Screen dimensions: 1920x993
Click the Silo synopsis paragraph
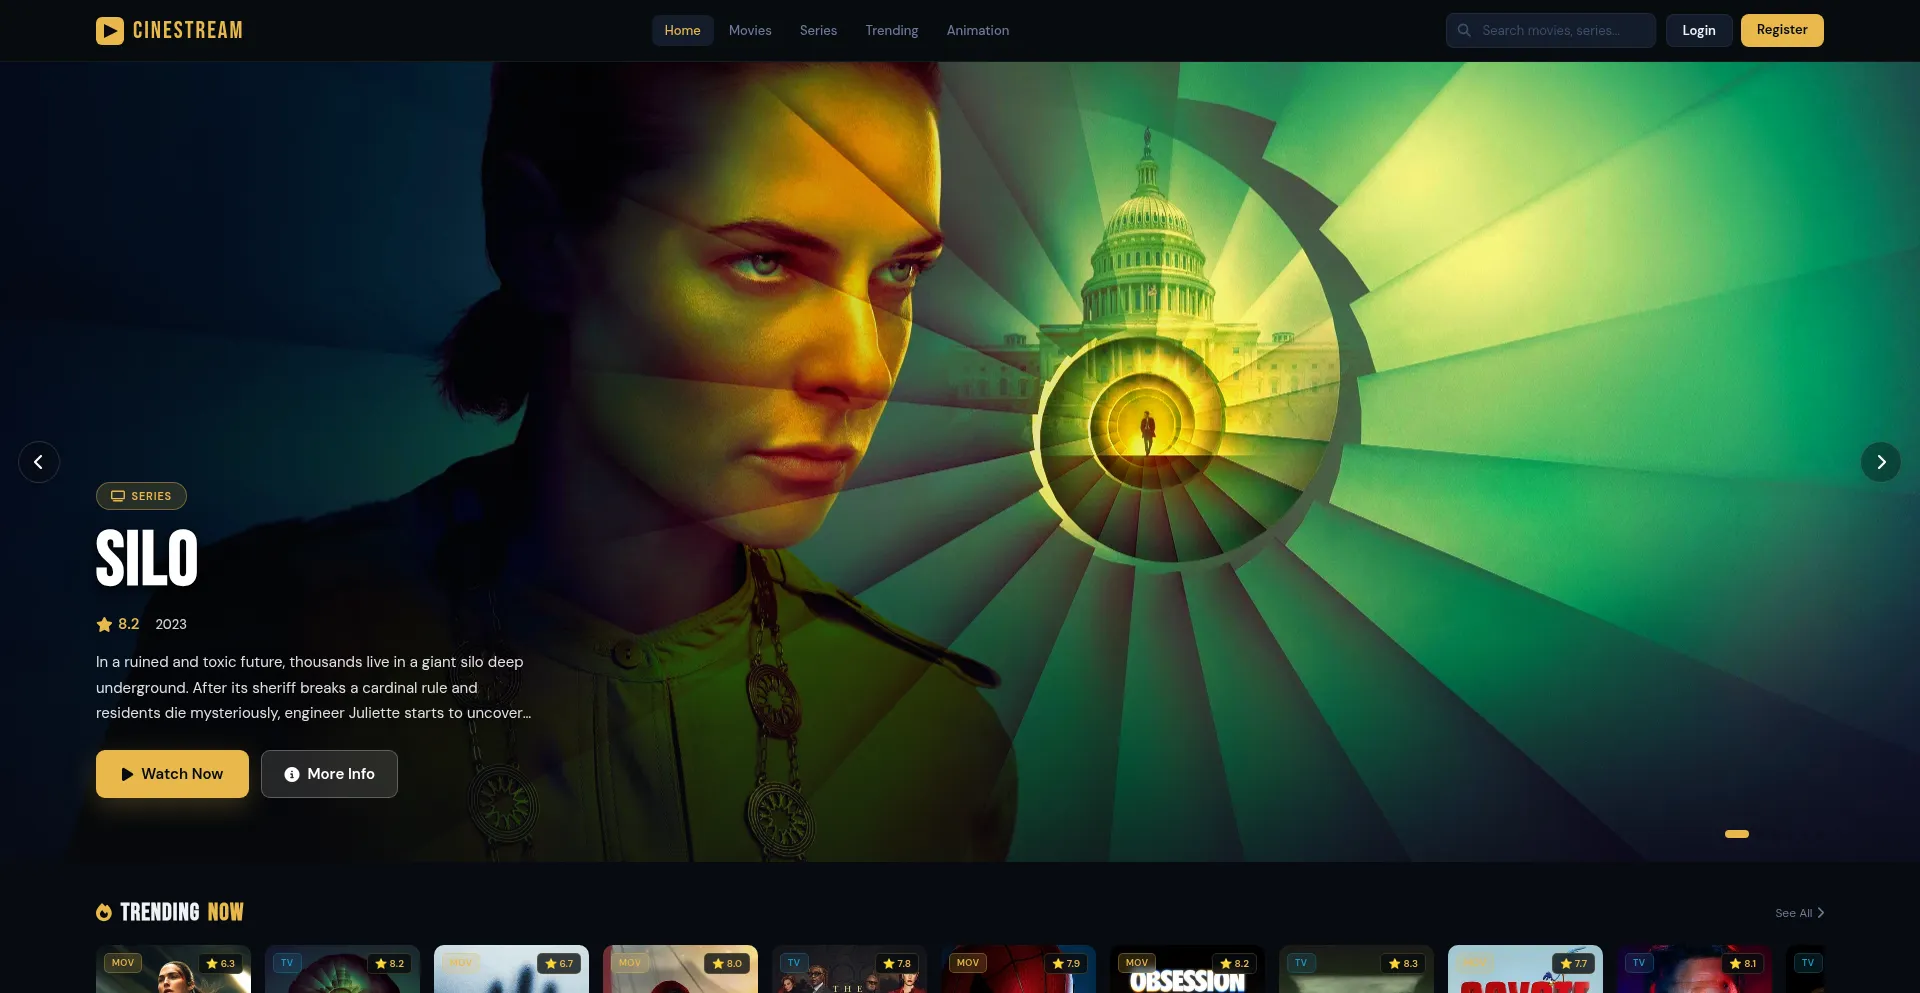(x=314, y=687)
